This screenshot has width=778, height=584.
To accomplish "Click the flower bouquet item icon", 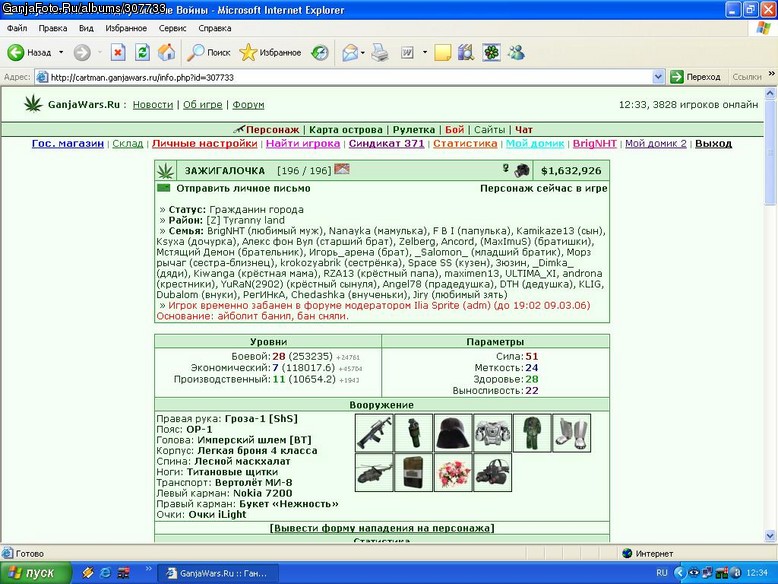I will point(454,472).
